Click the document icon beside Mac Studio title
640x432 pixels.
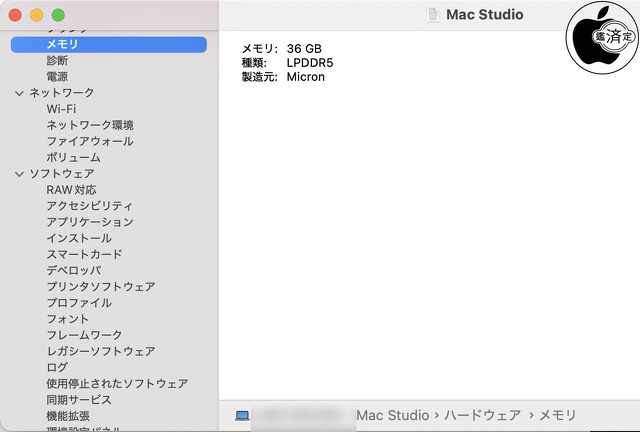click(432, 15)
